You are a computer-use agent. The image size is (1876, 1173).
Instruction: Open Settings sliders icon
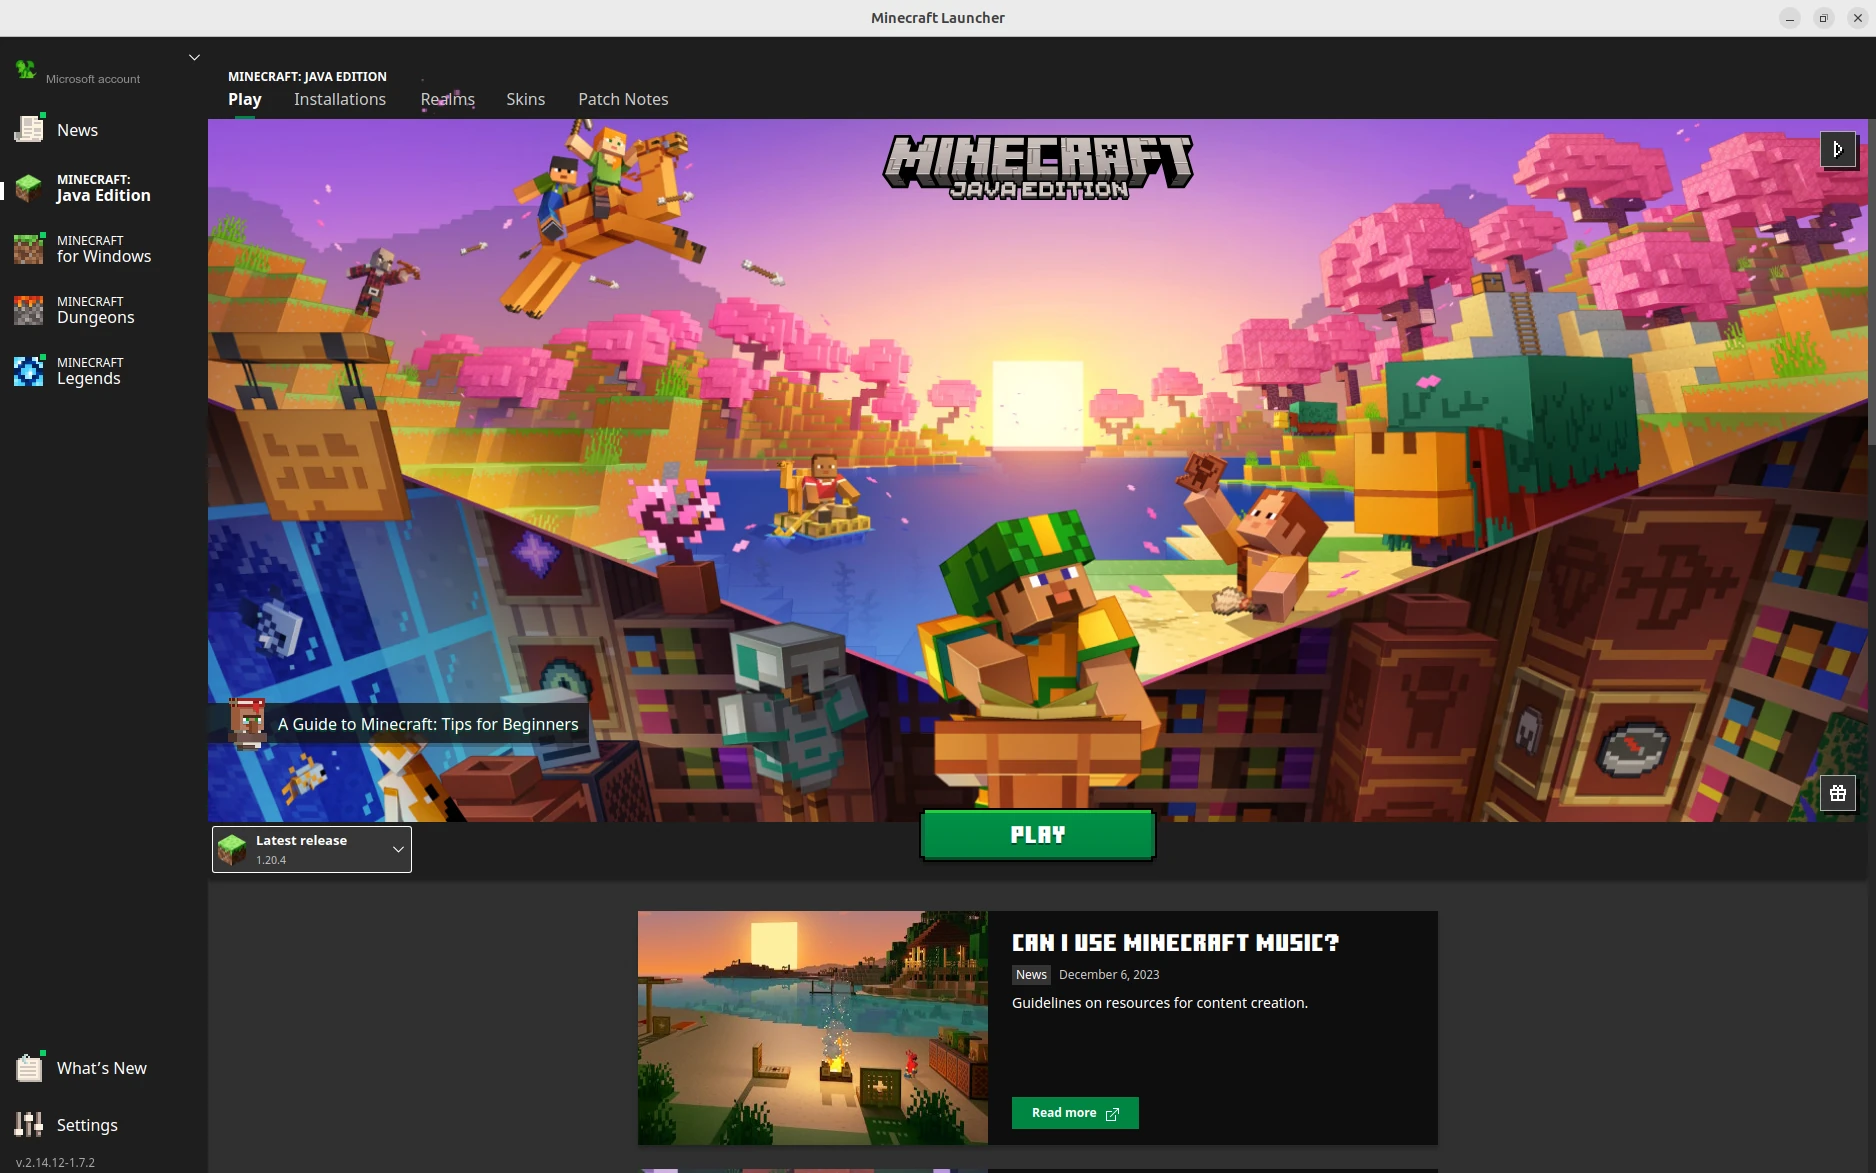click(29, 1125)
